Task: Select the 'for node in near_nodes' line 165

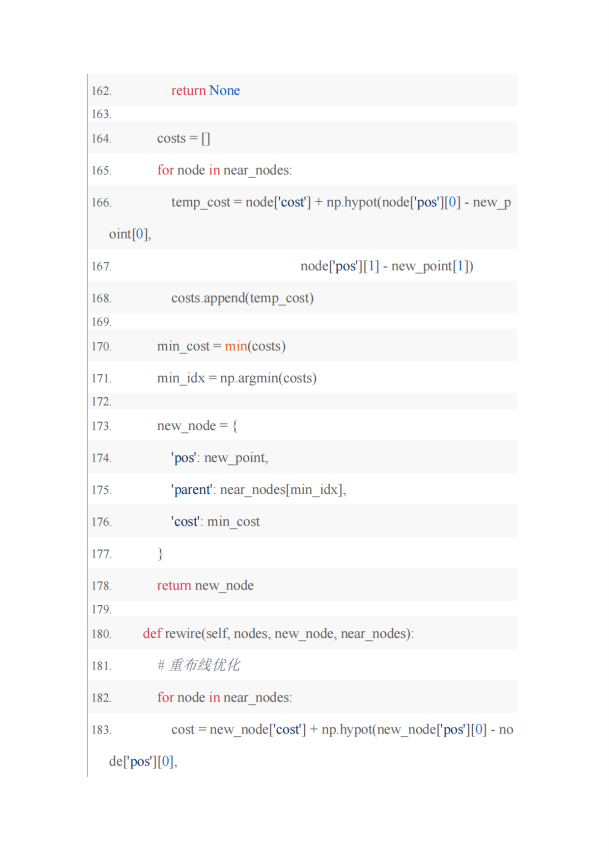Action: (224, 170)
